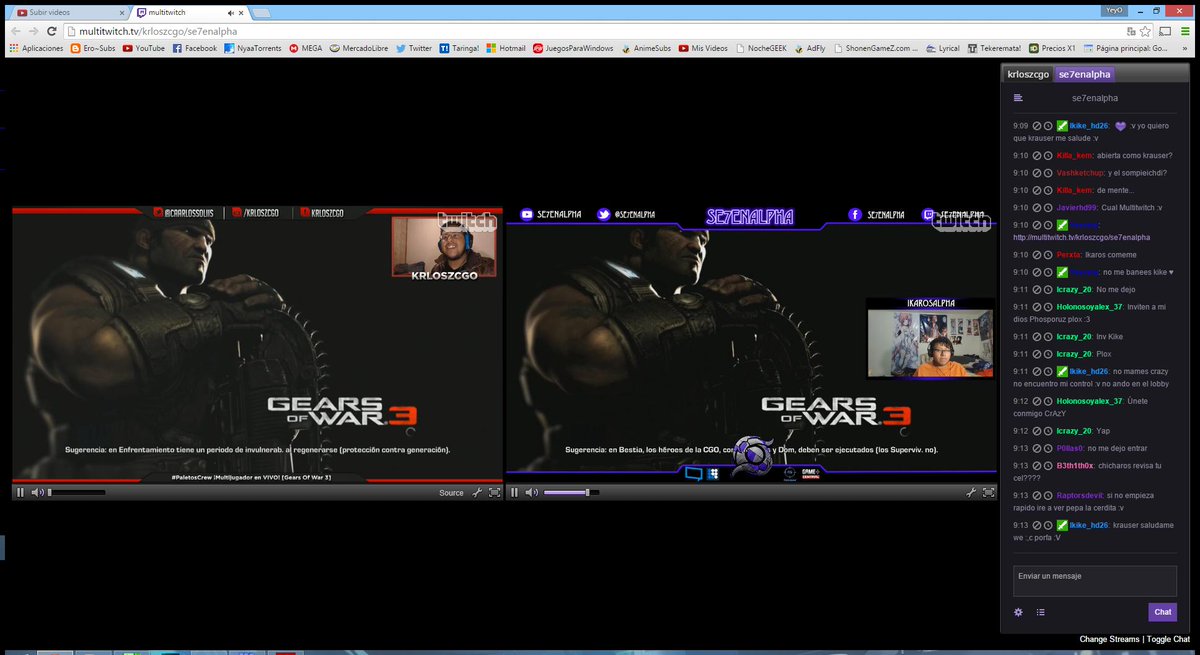Open the chat viewer list menu icon
The image size is (1200, 655).
[x=1018, y=98]
